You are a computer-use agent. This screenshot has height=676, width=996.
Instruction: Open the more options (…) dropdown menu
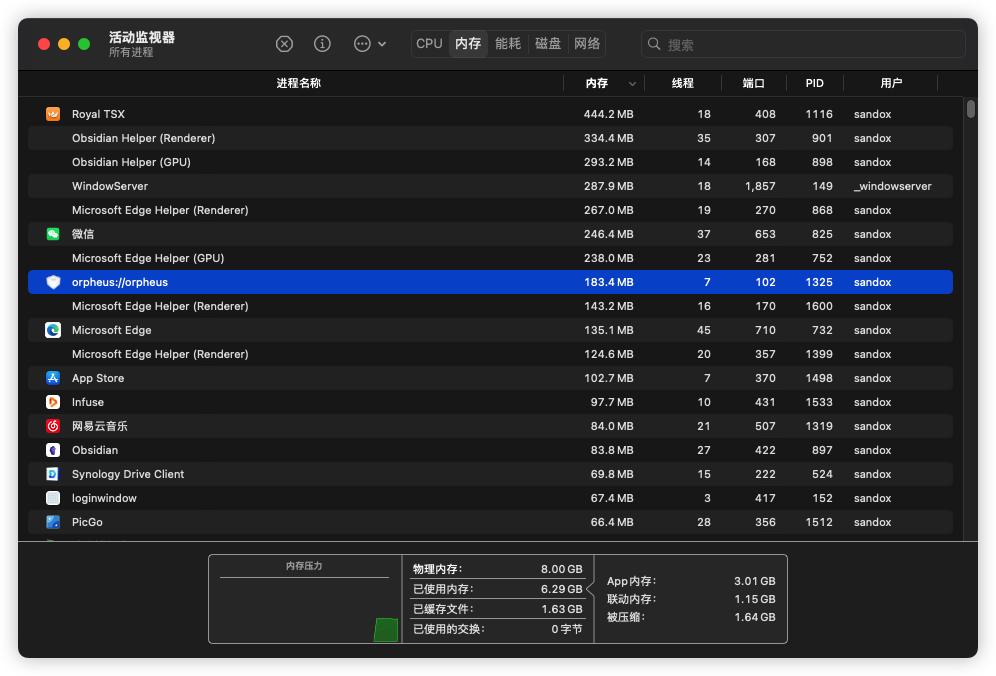pos(369,44)
